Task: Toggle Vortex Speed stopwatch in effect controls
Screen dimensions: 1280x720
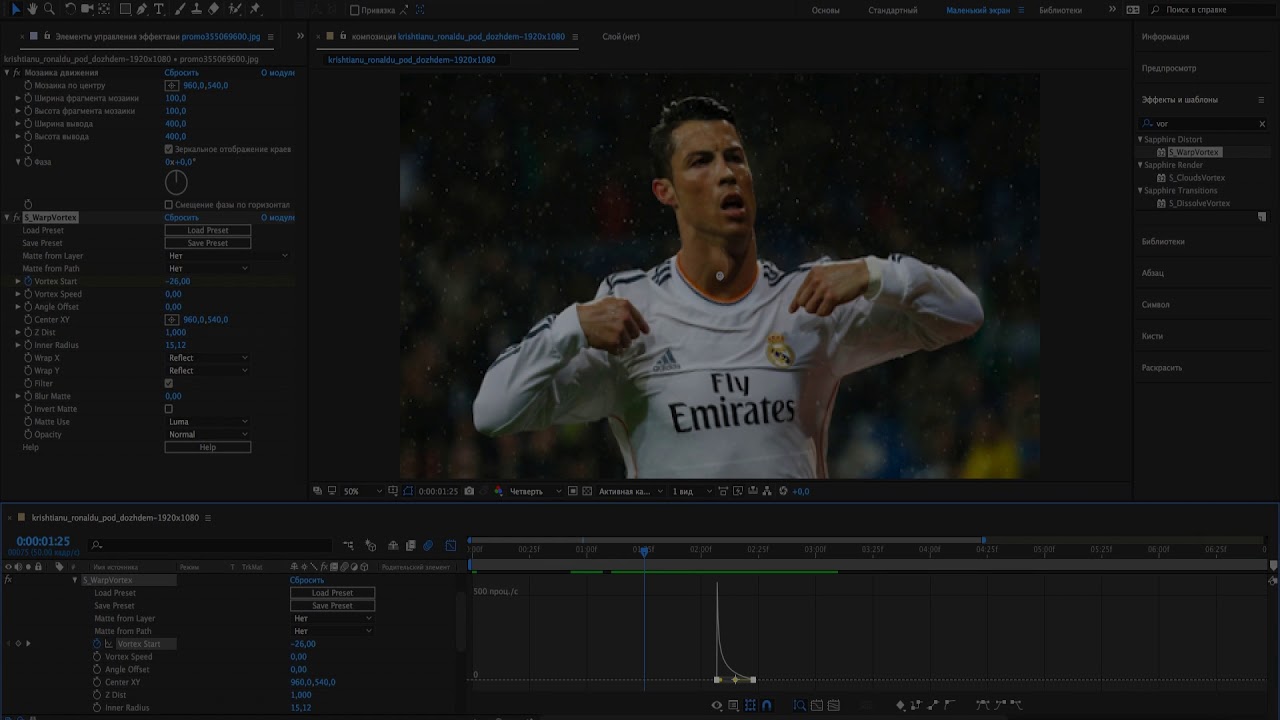Action: [28, 294]
